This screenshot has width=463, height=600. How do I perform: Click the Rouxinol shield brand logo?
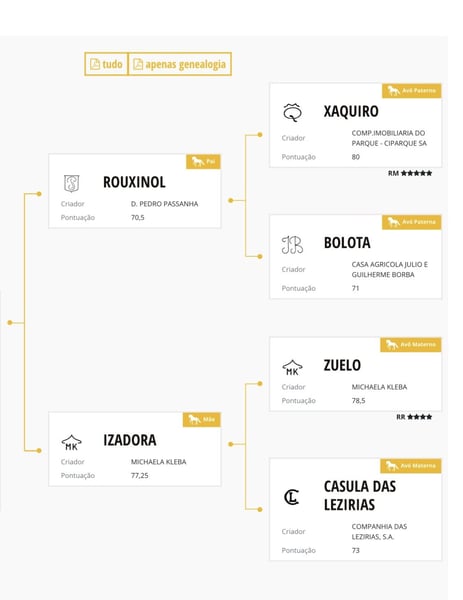(x=72, y=183)
